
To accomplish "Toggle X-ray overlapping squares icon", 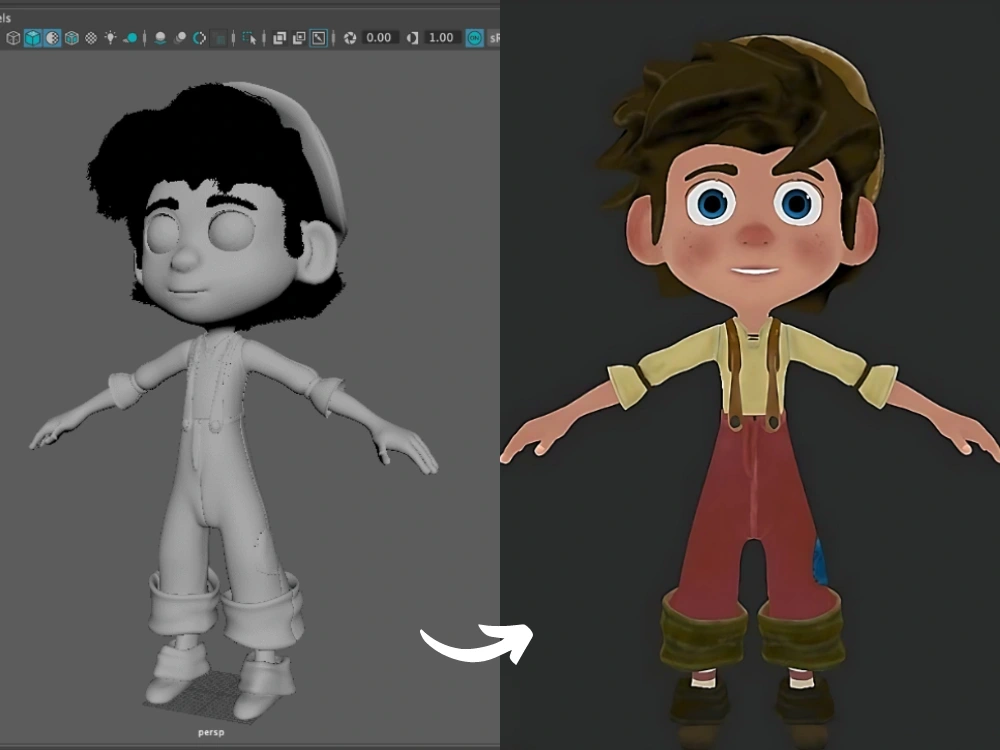I will coord(279,38).
